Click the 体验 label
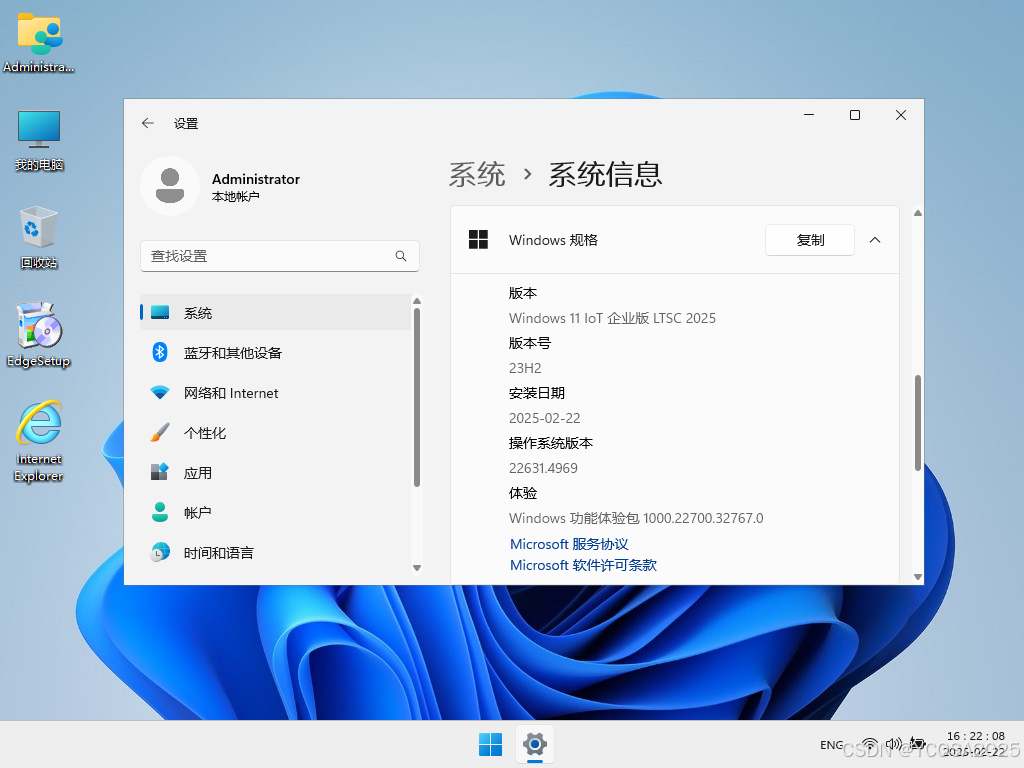The image size is (1024, 768). 523,493
